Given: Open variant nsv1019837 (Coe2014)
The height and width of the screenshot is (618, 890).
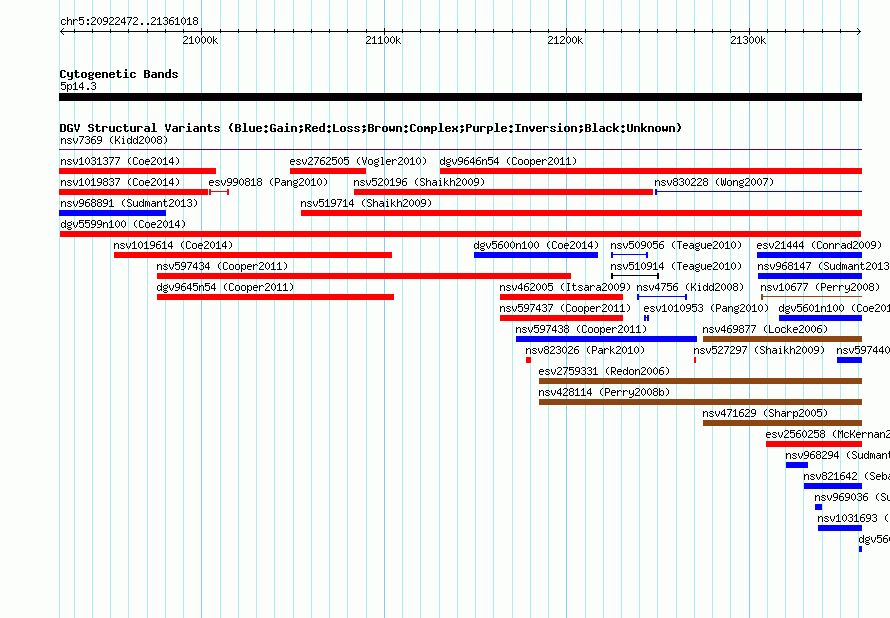Looking at the screenshot, I should click(x=120, y=182).
